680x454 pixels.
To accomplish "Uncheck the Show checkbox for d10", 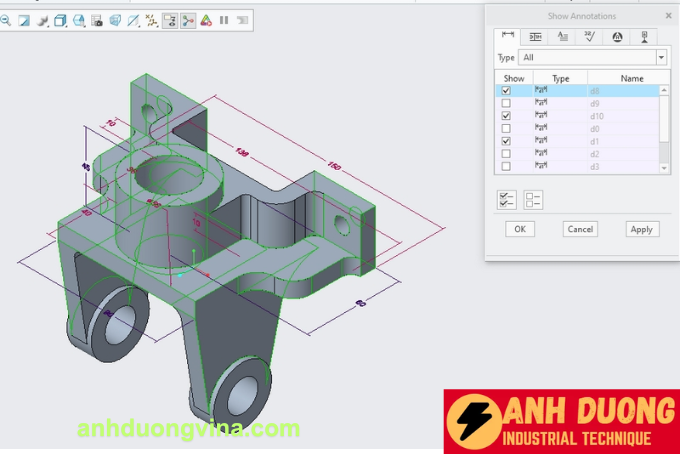I will (x=506, y=116).
